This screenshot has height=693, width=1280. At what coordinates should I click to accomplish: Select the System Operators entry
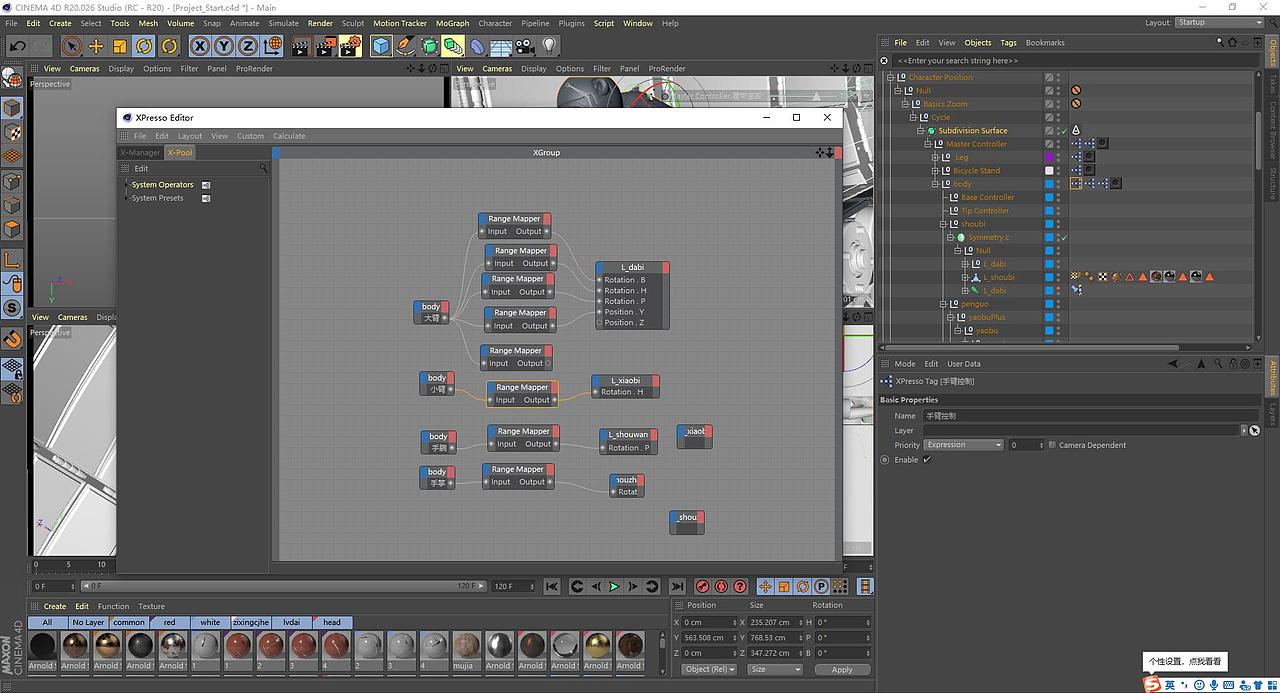[x=162, y=185]
